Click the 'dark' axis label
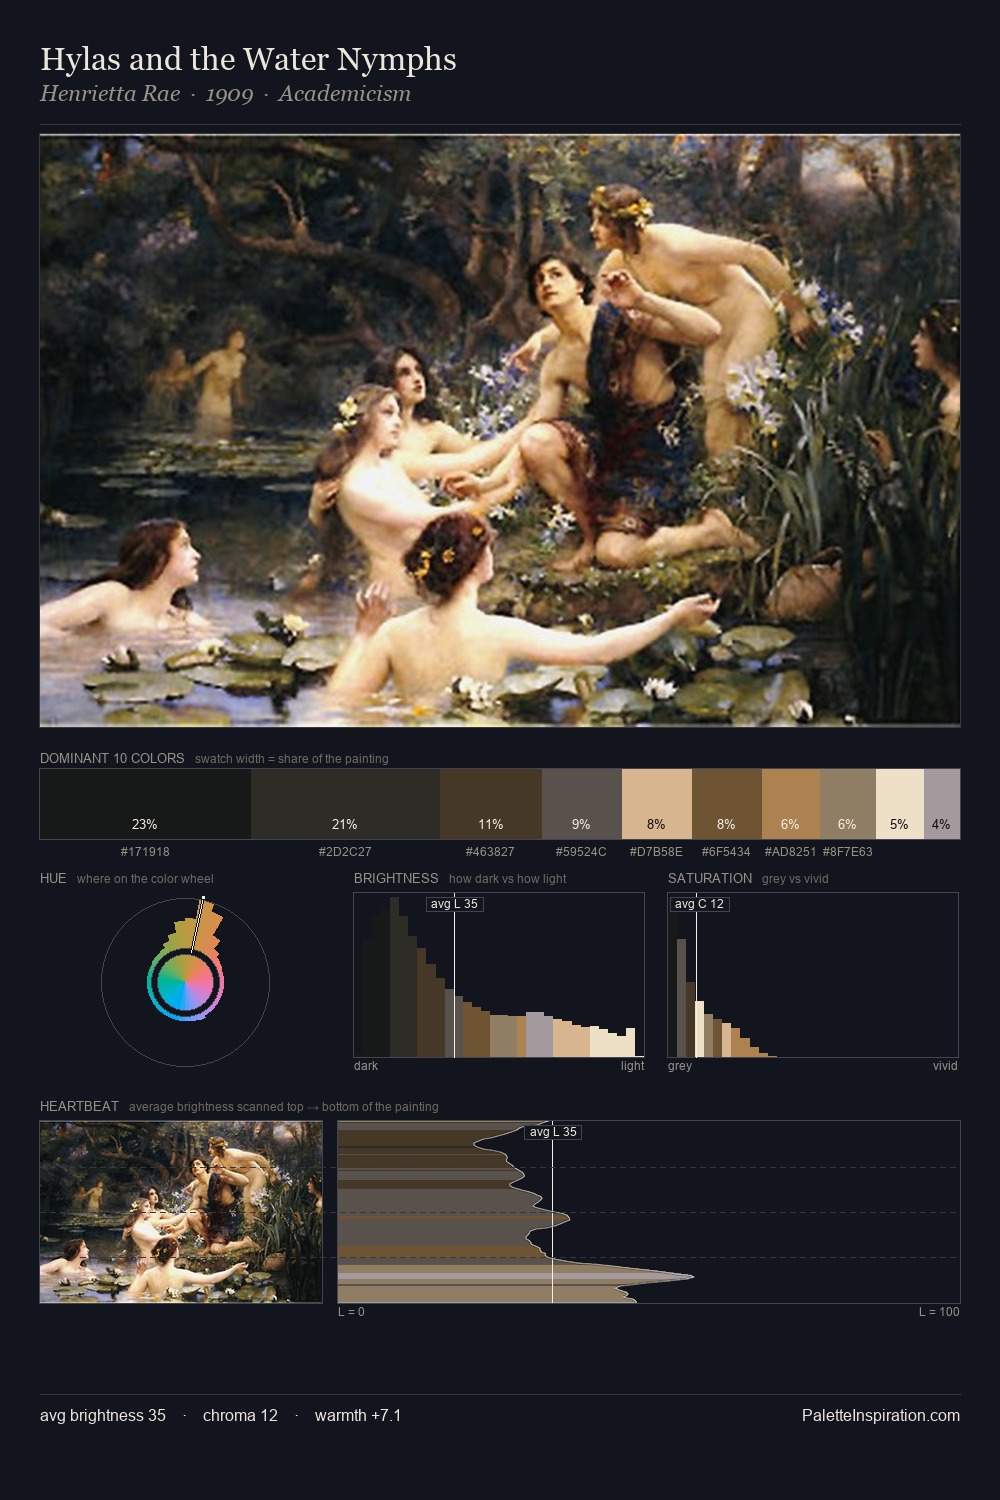 point(366,1066)
